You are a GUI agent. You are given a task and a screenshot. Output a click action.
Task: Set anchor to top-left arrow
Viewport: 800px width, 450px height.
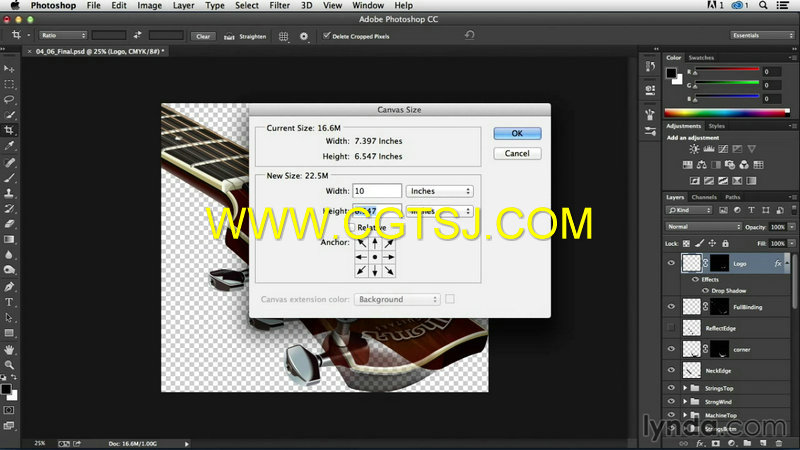tap(362, 243)
